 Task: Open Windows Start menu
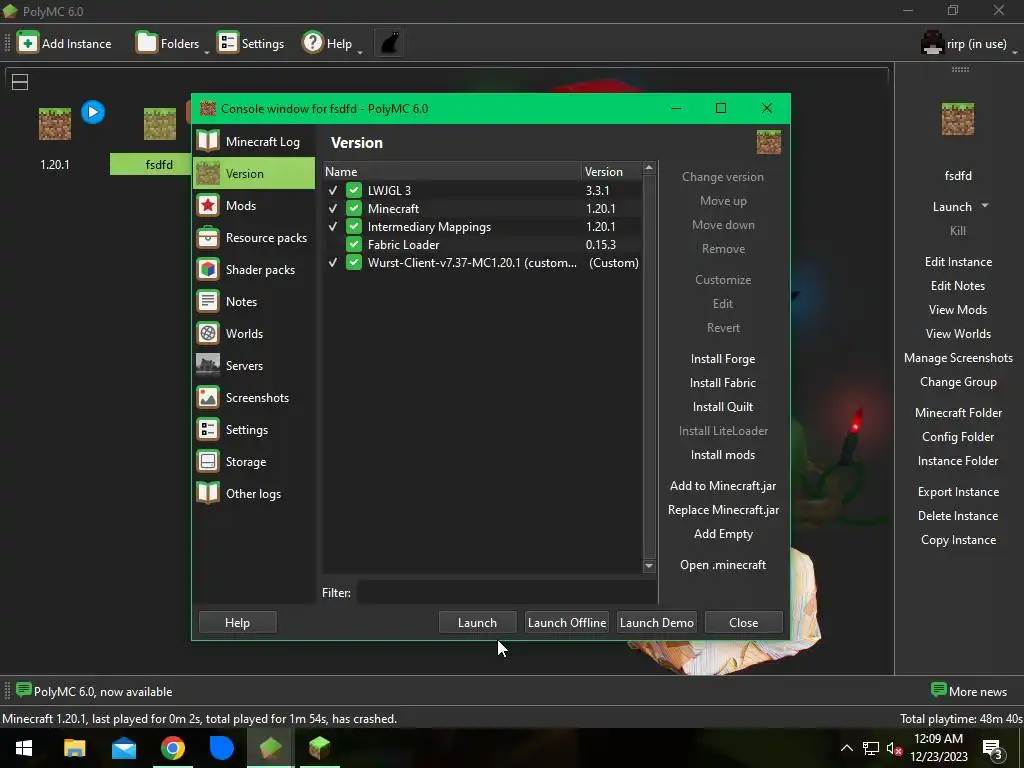[24, 748]
